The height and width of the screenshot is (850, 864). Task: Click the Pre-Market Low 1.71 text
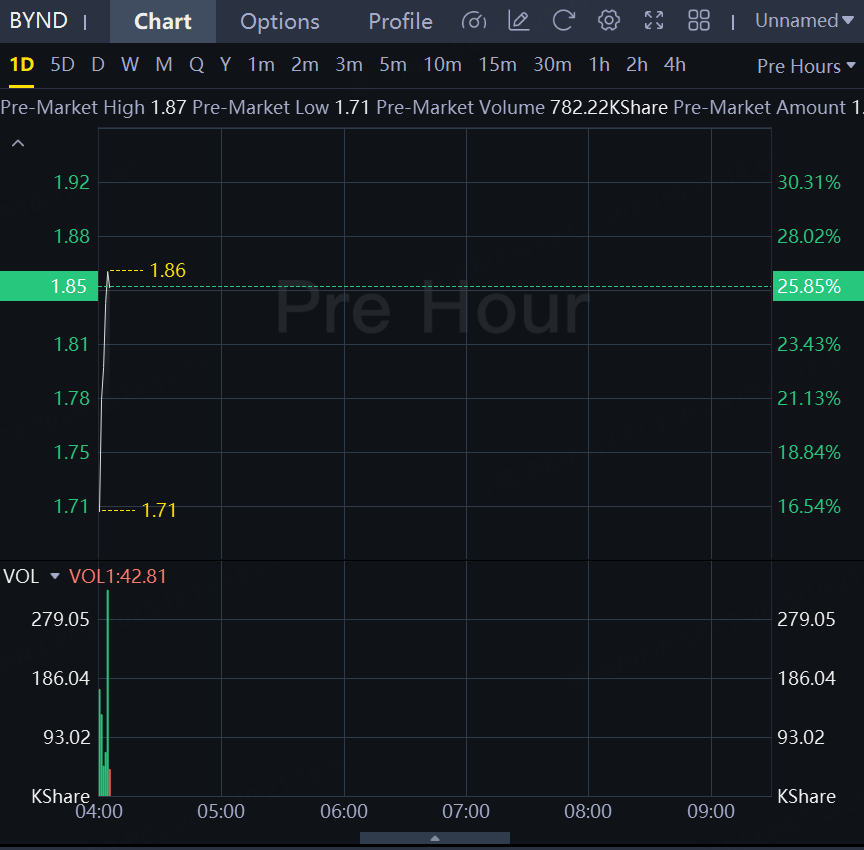281,107
